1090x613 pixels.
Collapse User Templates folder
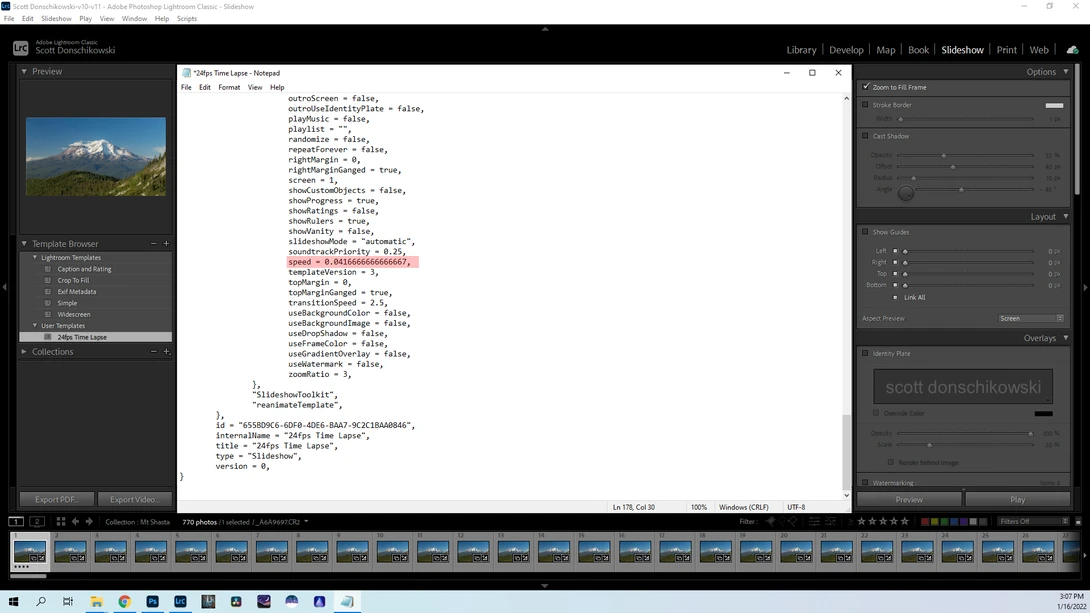point(35,325)
